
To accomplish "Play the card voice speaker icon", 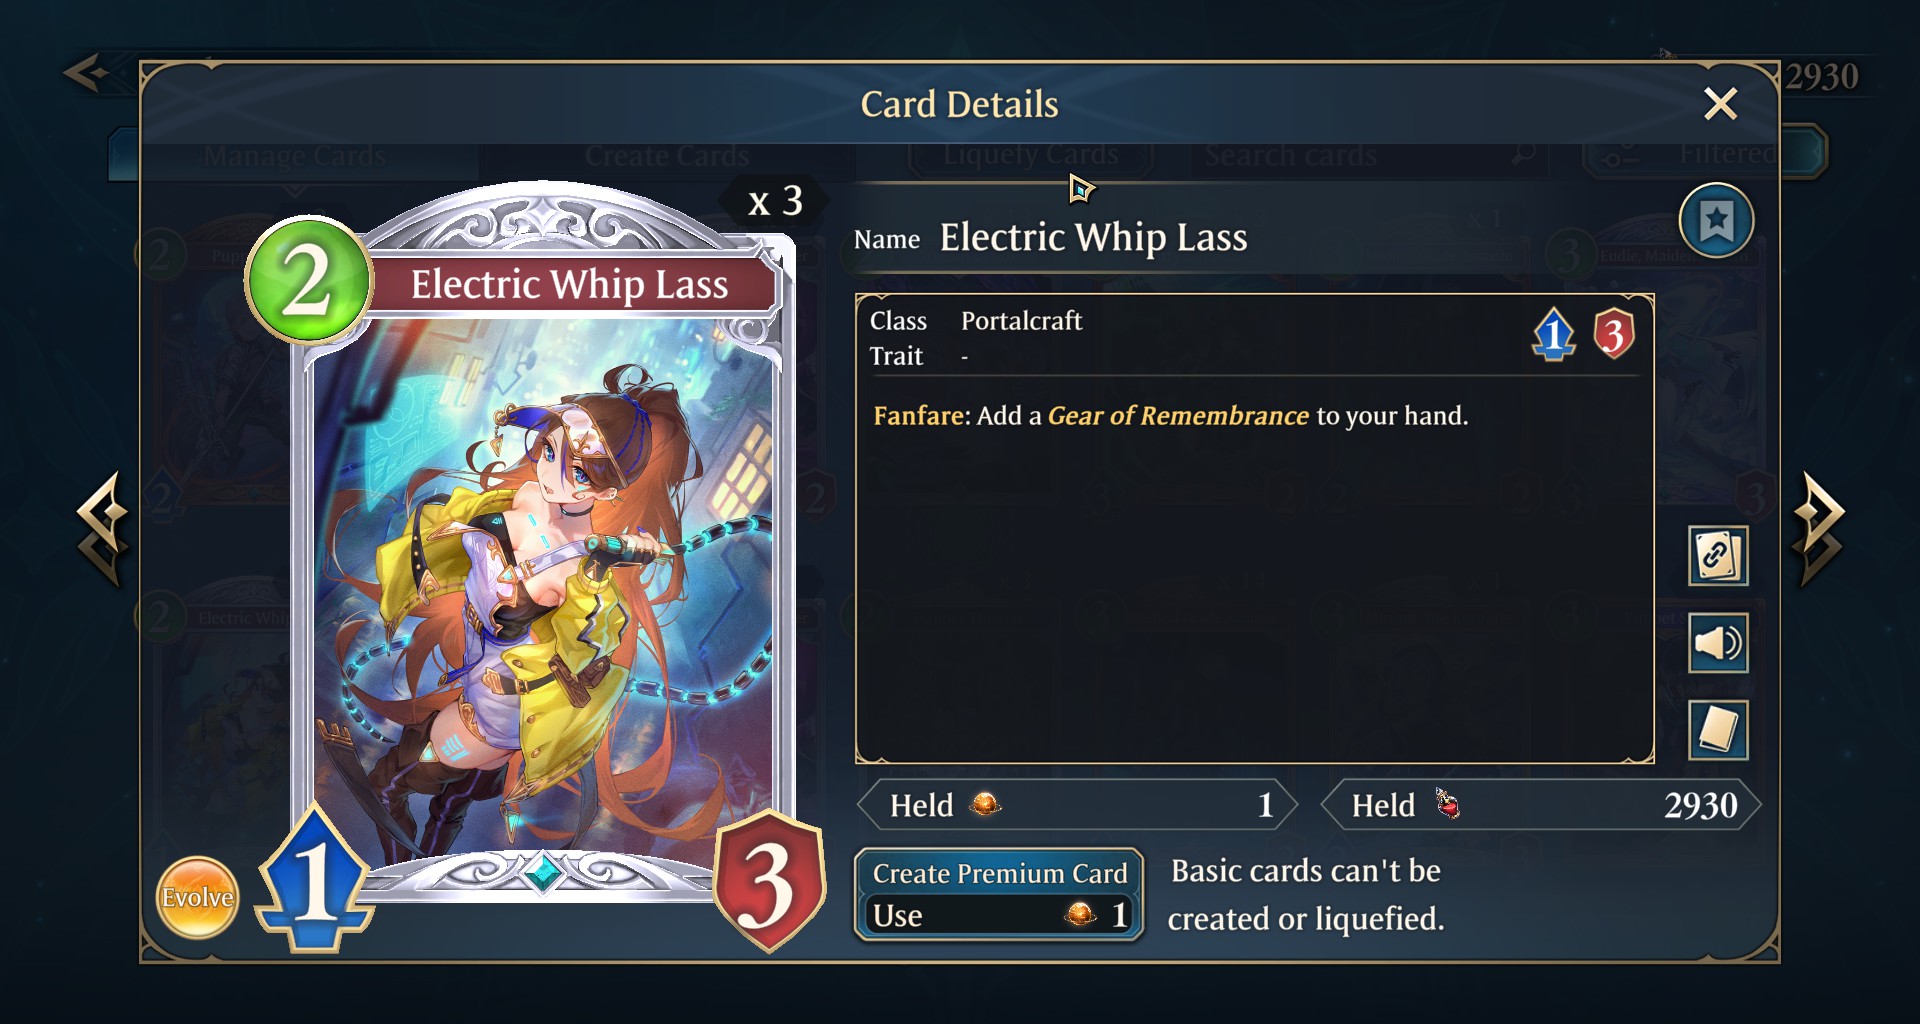I will point(1718,642).
